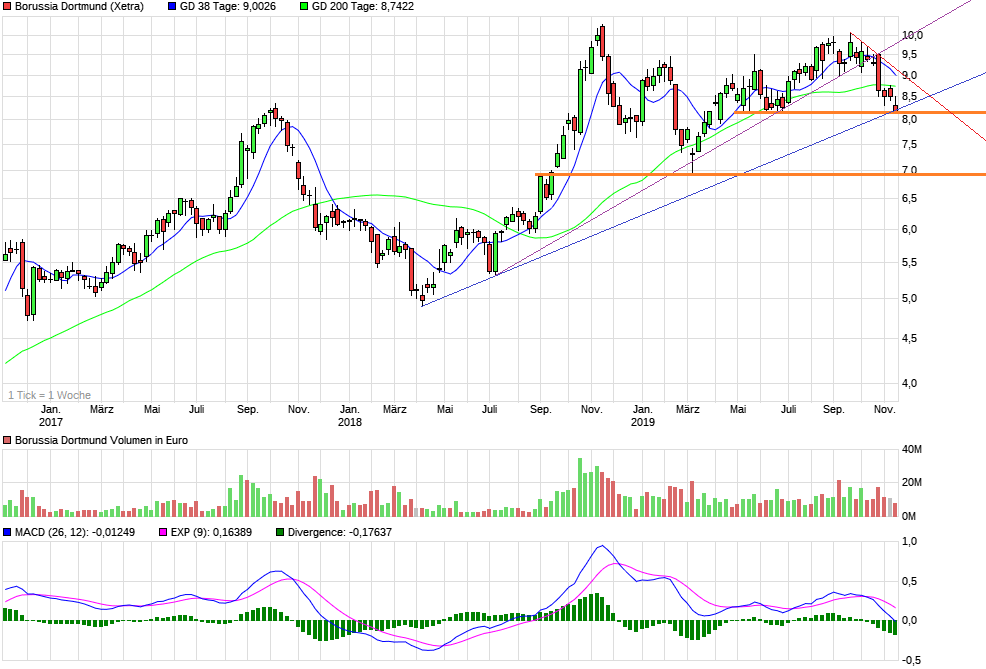
Task: Click the 'Jan. 2019' time axis label
Action: click(x=642, y=415)
